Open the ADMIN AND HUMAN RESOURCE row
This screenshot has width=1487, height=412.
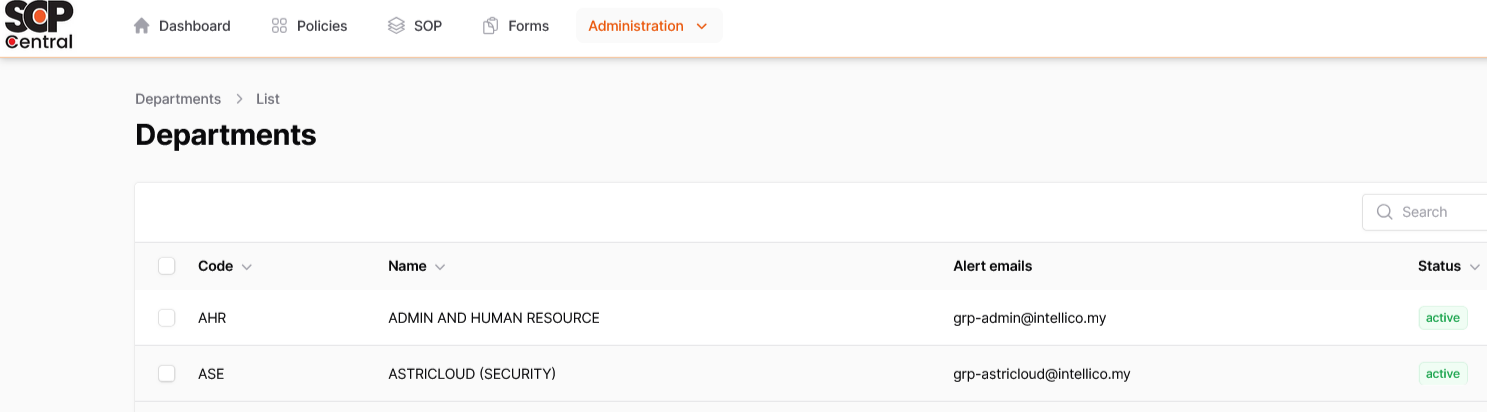493,318
